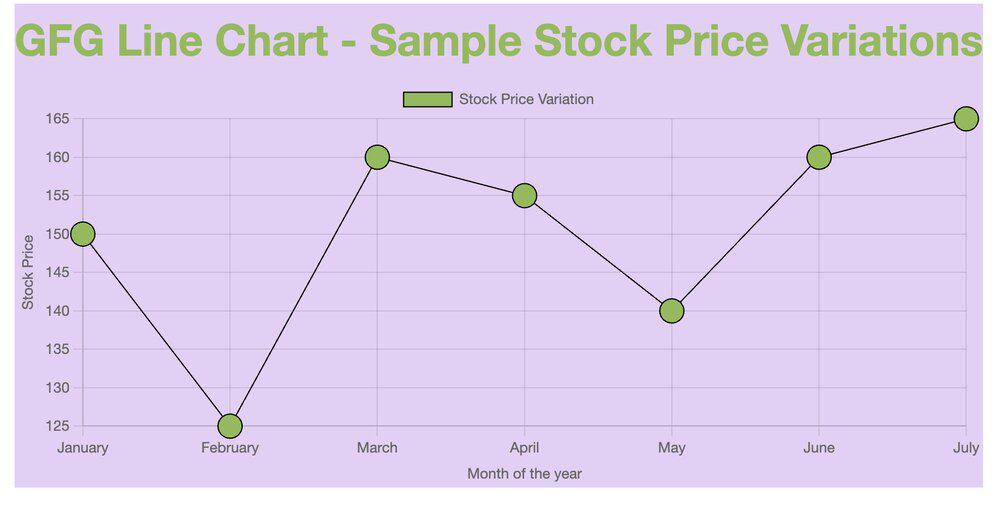This screenshot has width=1000, height=507.
Task: Click the June data point at 160
Action: pos(819,157)
